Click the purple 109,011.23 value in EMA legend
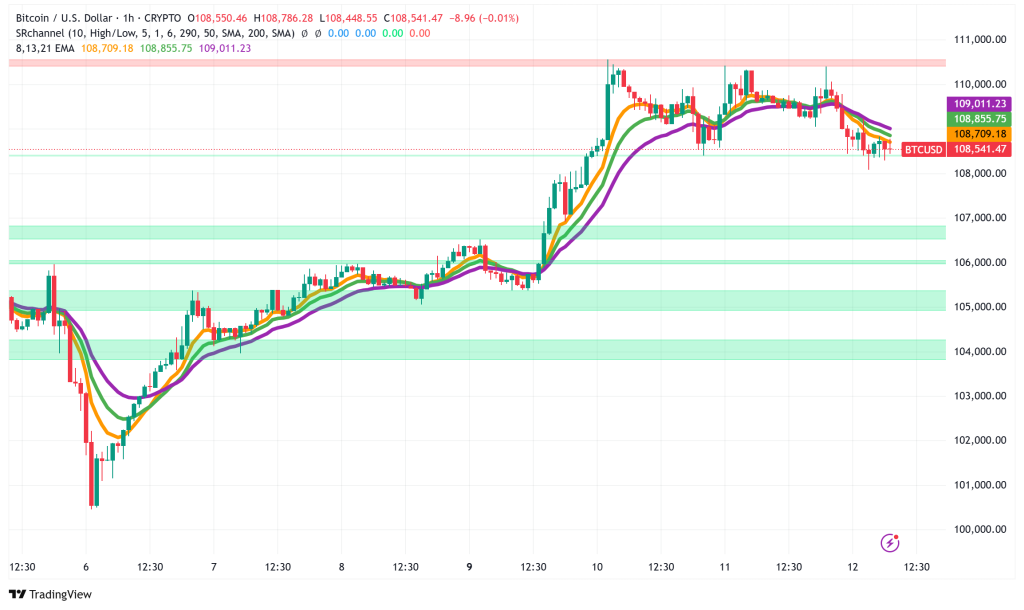The width and height of the screenshot is (1024, 610). [225, 48]
